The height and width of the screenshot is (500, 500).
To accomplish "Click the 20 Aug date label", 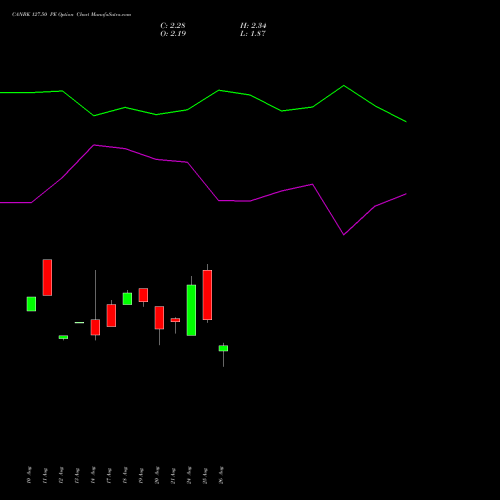I will (157, 475).
